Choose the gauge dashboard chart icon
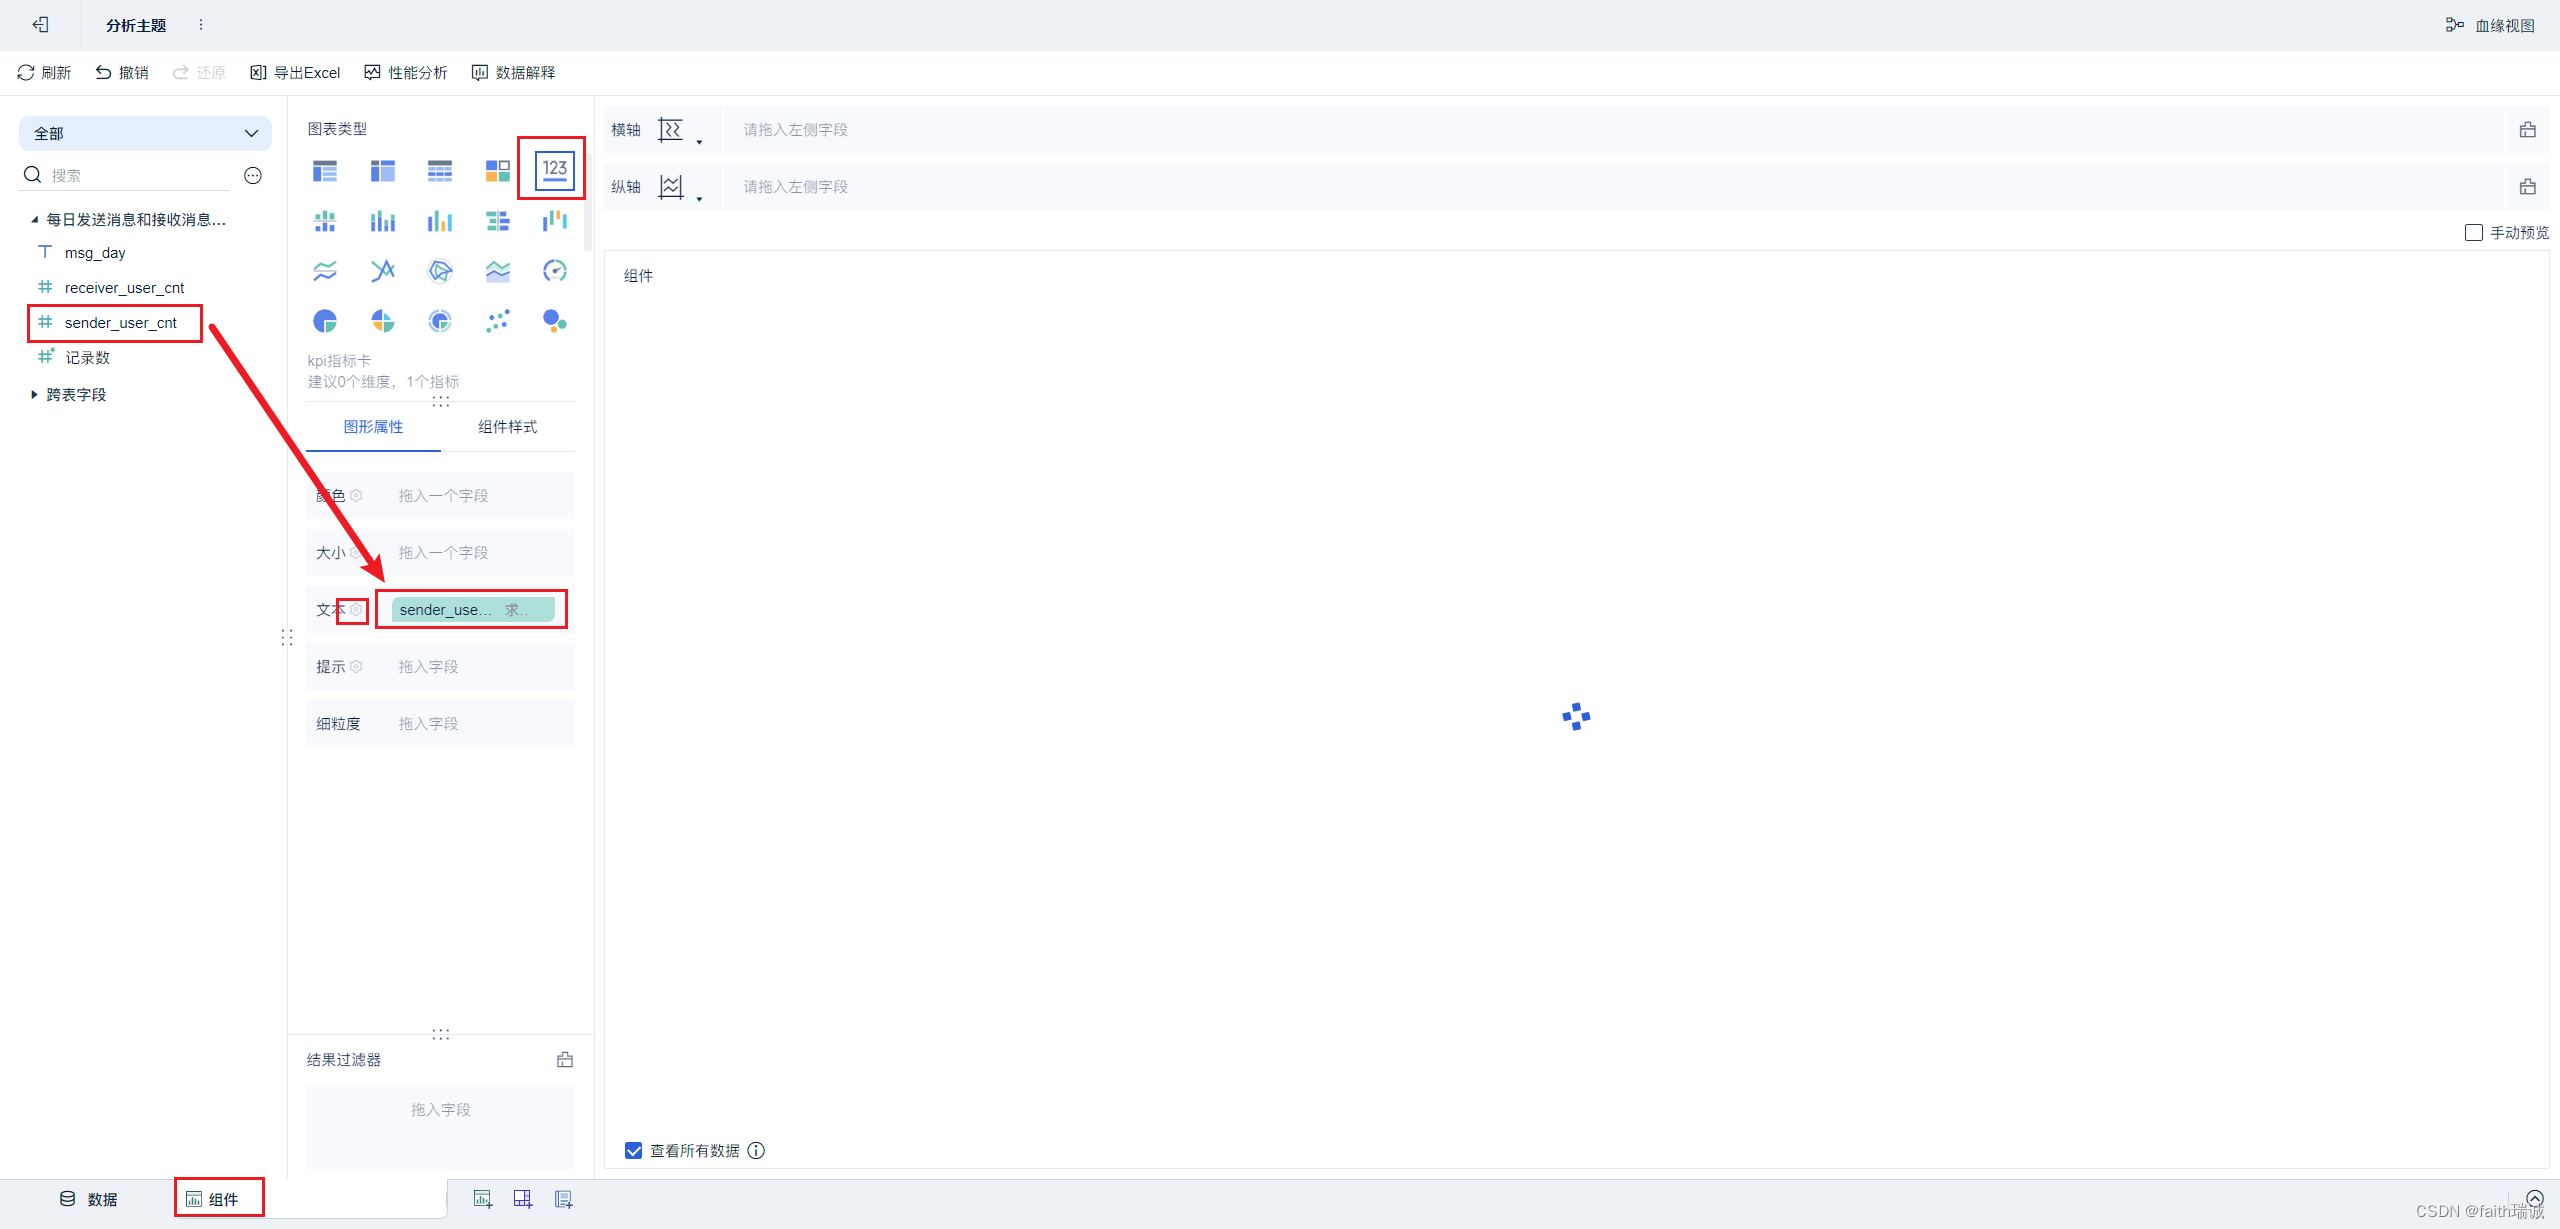 coord(554,271)
